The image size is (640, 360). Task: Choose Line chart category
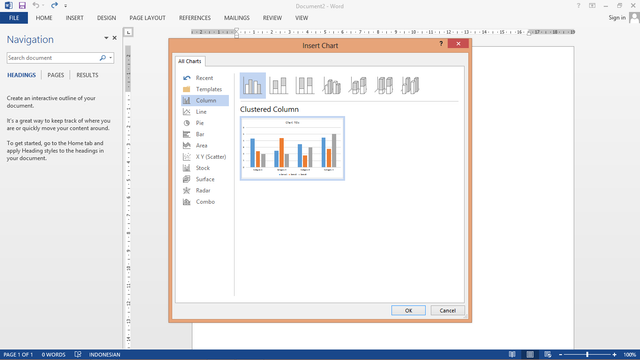coord(204,112)
